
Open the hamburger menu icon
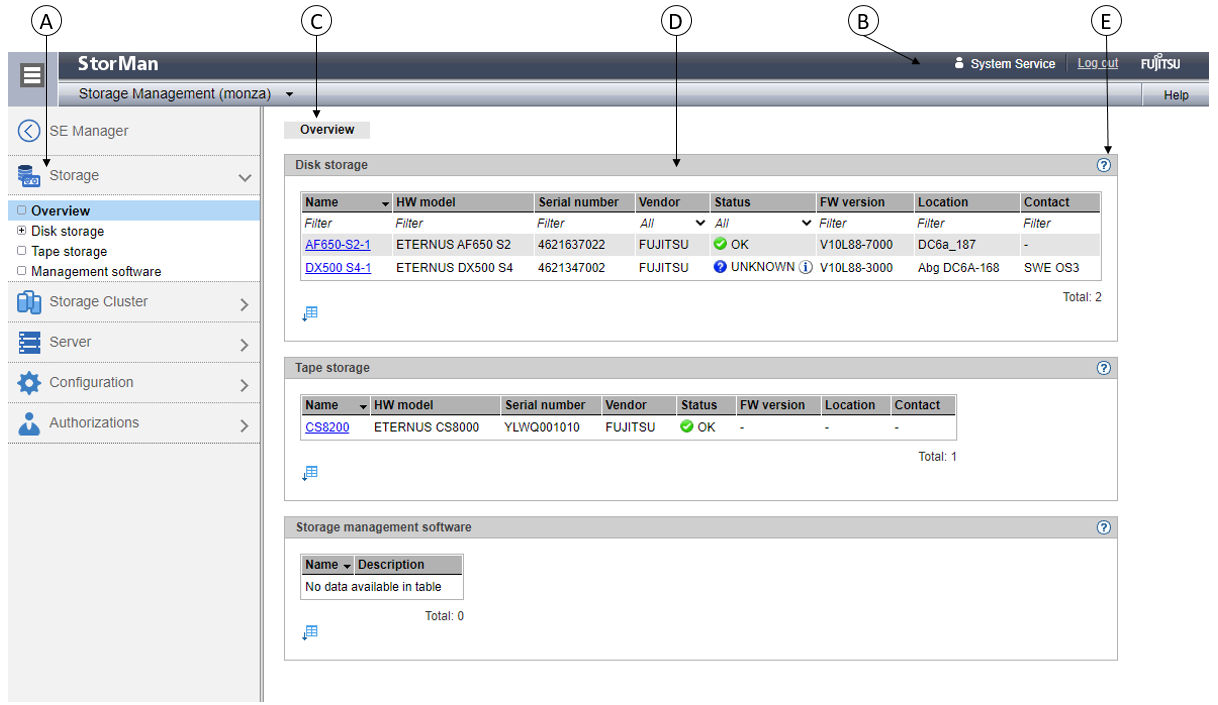coord(32,76)
